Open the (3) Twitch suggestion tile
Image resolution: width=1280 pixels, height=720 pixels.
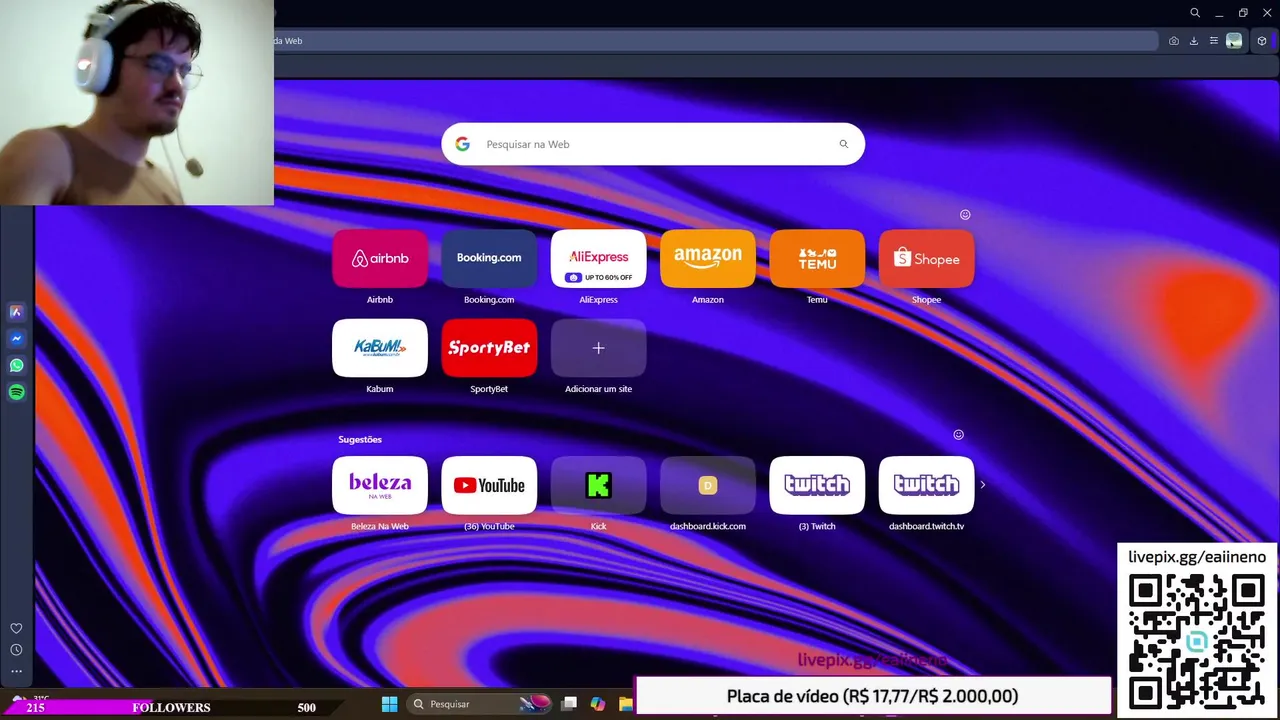tap(817, 485)
